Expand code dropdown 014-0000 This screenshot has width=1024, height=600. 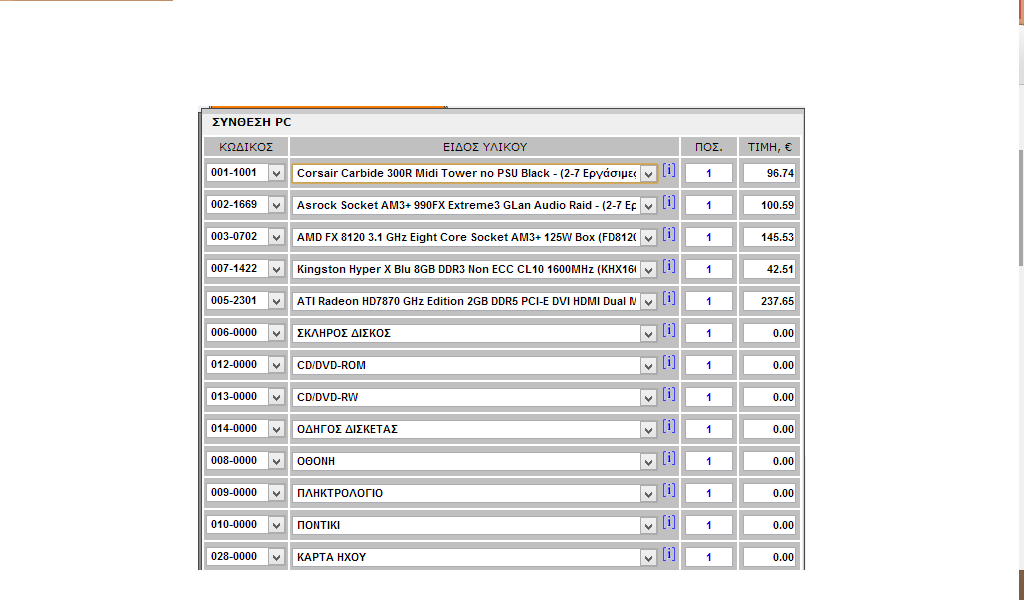[276, 430]
